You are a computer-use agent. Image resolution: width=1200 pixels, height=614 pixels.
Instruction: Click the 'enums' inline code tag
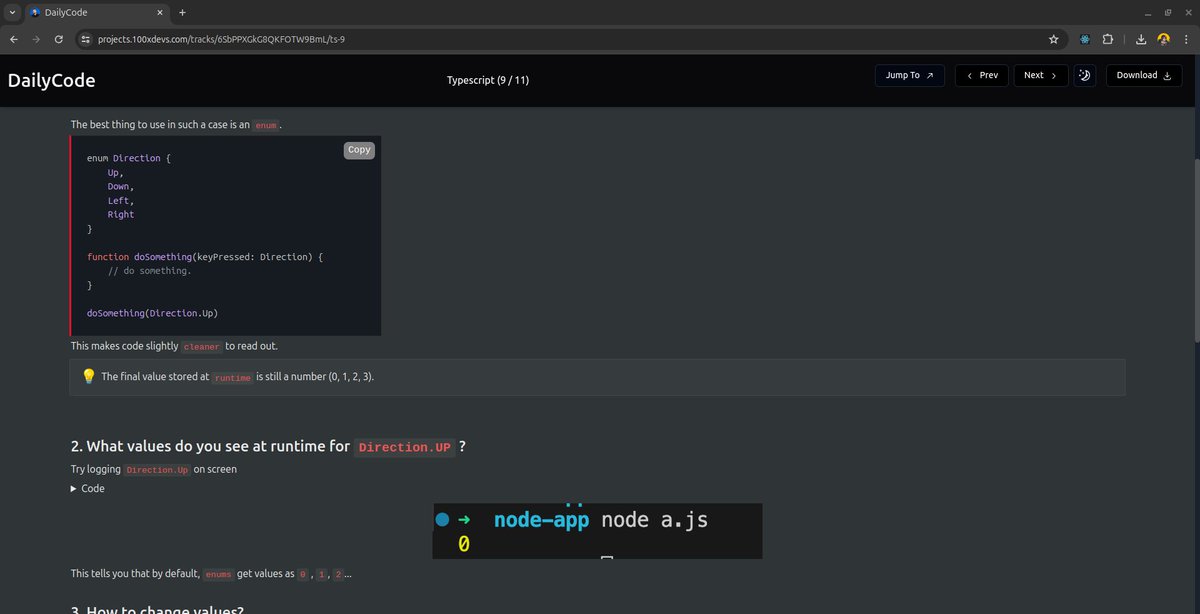tap(218, 575)
